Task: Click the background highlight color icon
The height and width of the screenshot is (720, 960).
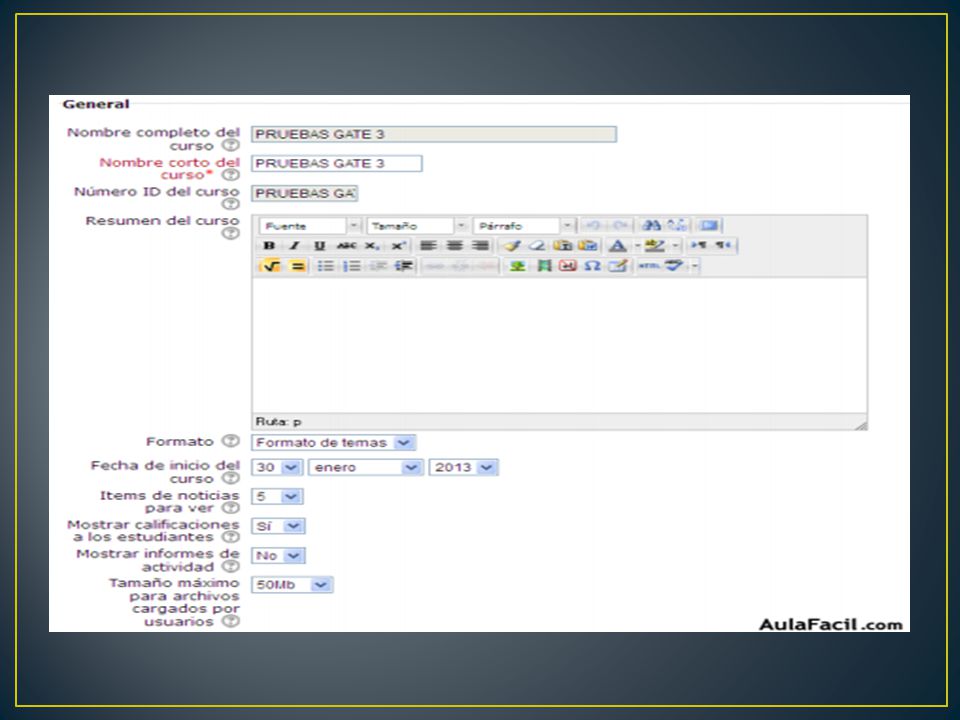Action: coord(654,246)
